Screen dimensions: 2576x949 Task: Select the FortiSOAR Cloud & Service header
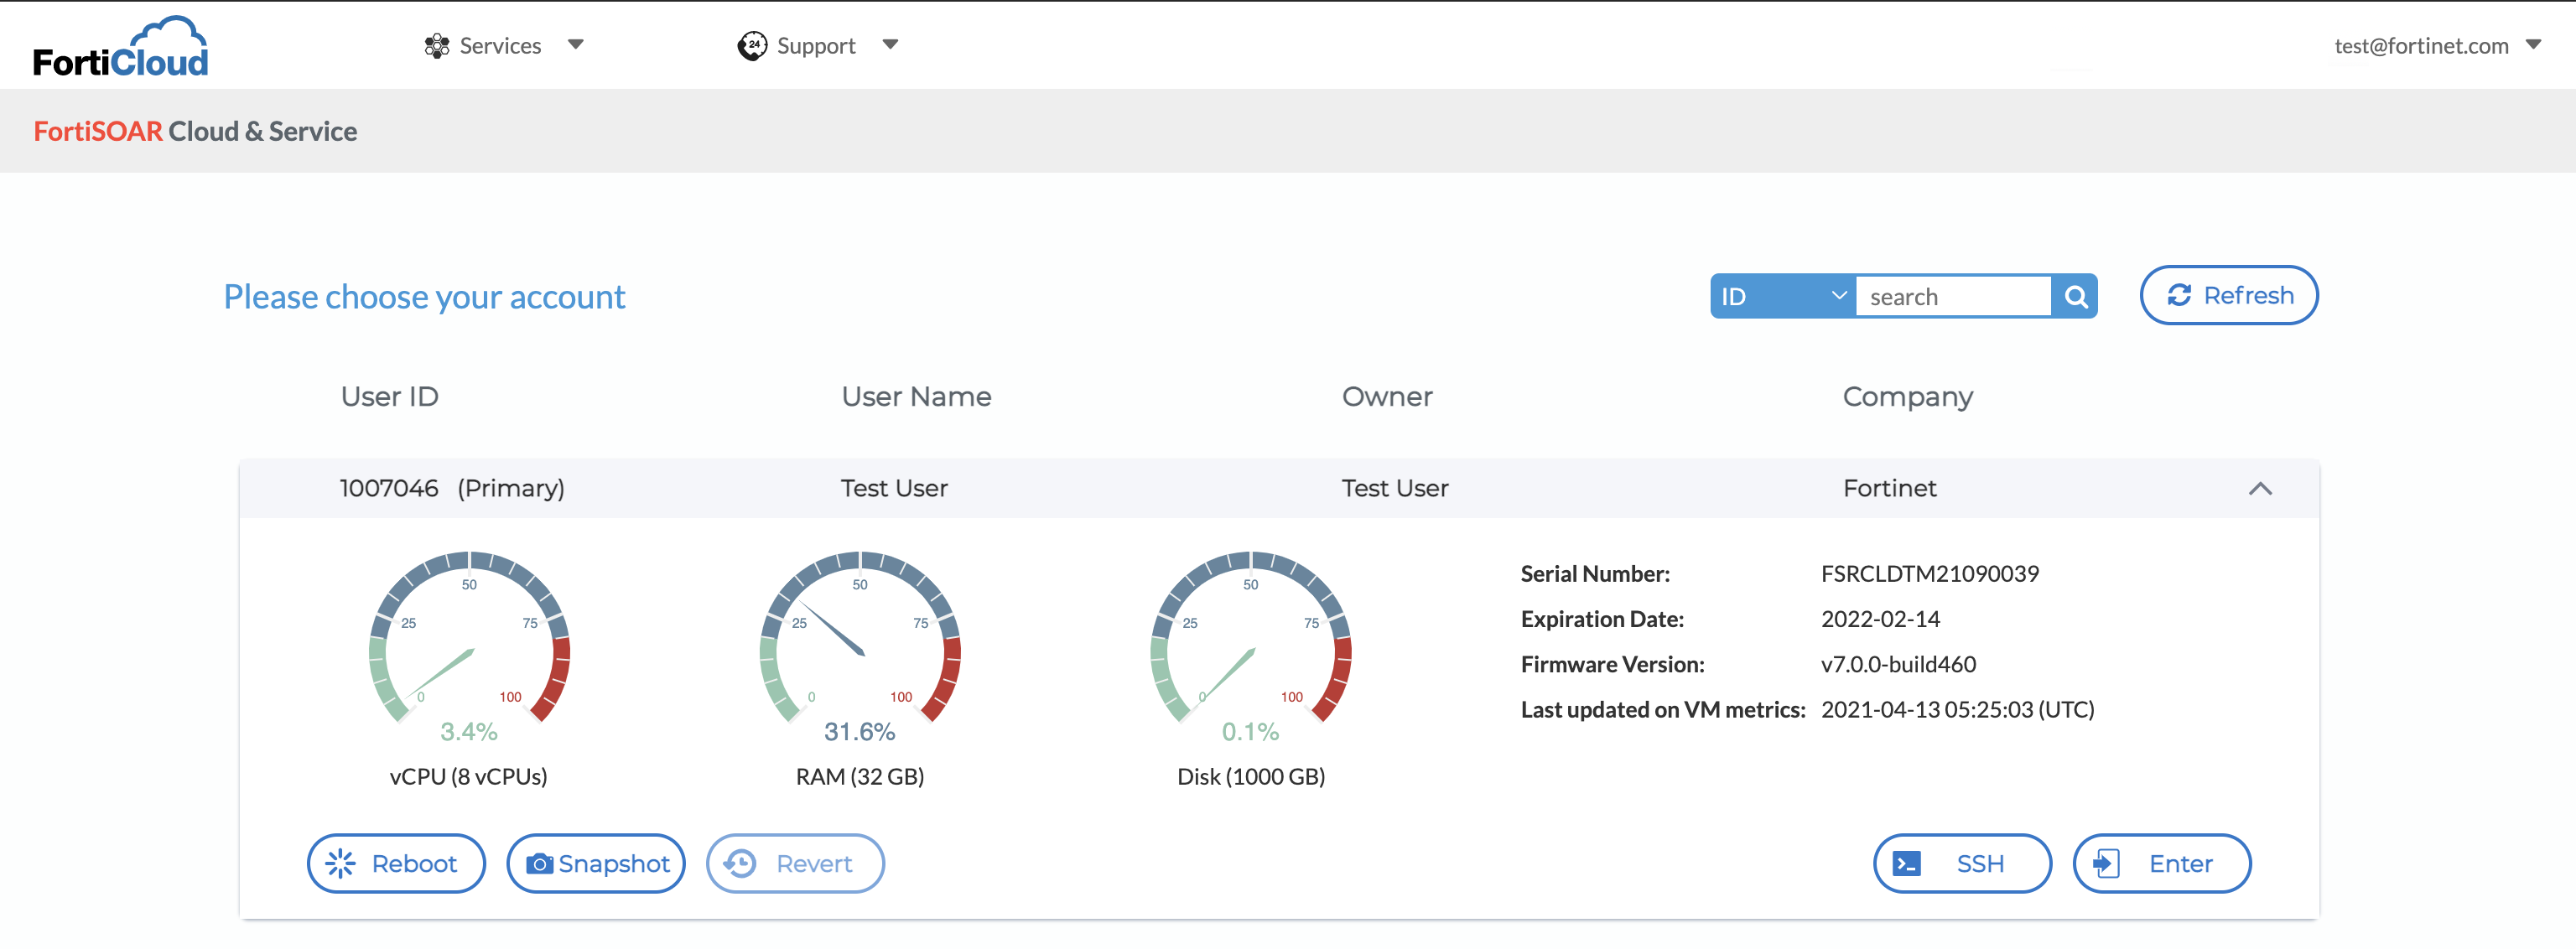point(195,131)
